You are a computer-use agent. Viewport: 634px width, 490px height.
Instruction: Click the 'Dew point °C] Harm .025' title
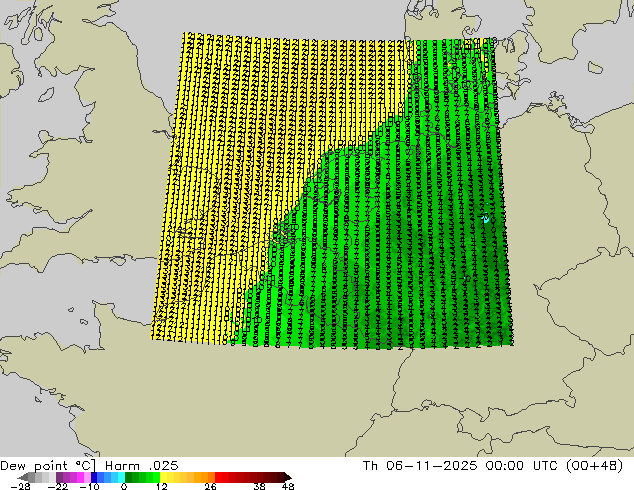[x=89, y=466]
